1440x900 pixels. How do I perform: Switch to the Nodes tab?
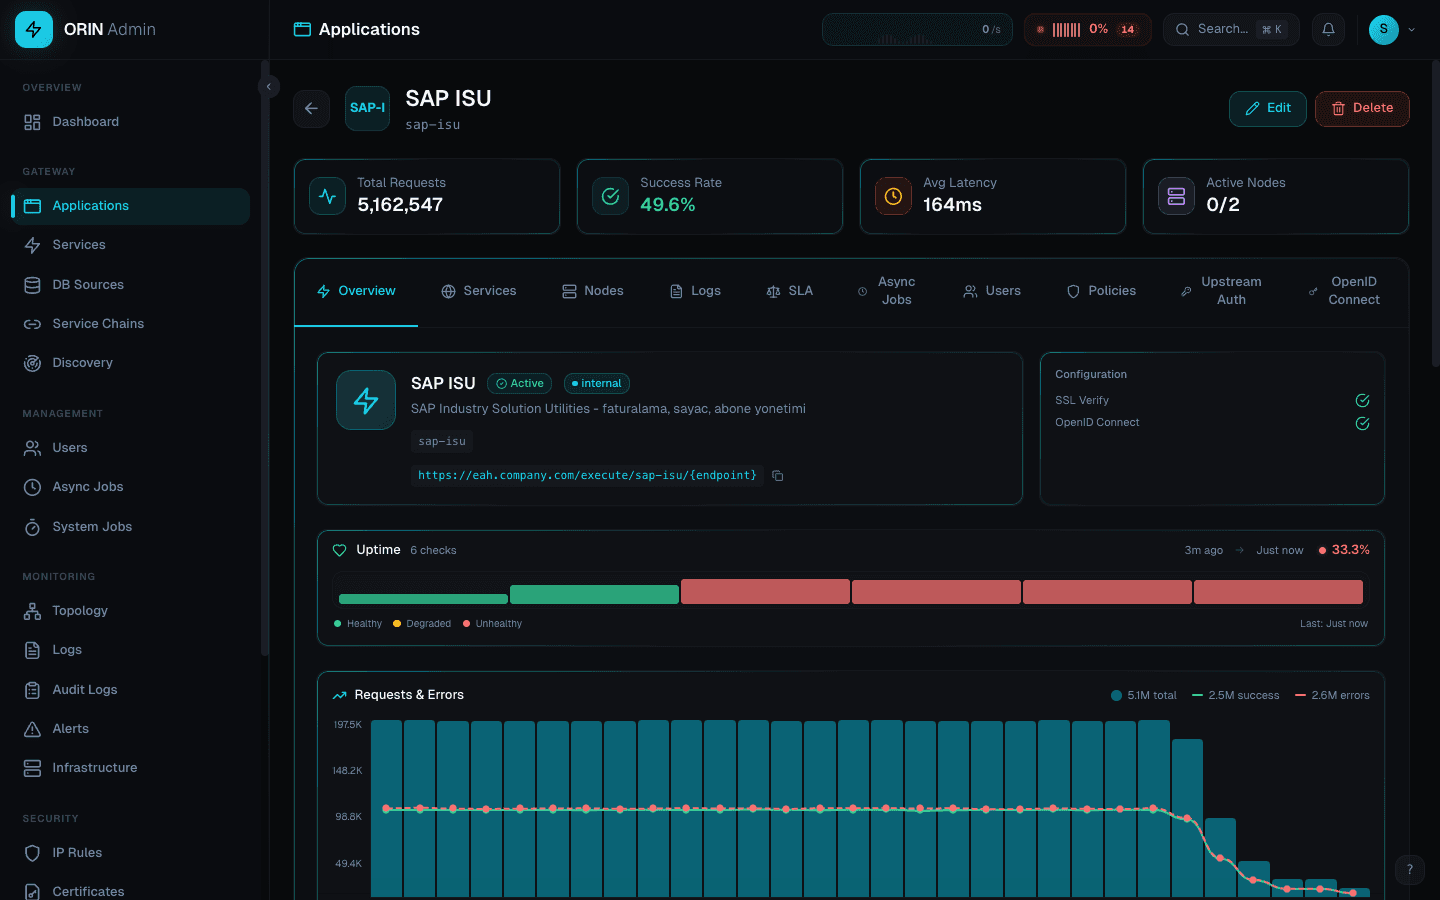coord(593,291)
